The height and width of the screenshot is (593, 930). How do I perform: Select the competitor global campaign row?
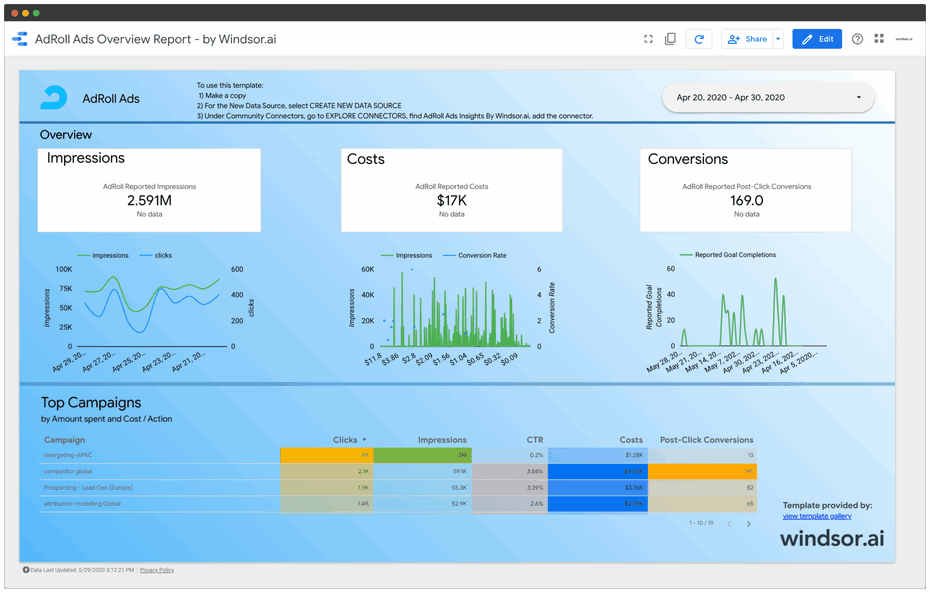point(397,471)
